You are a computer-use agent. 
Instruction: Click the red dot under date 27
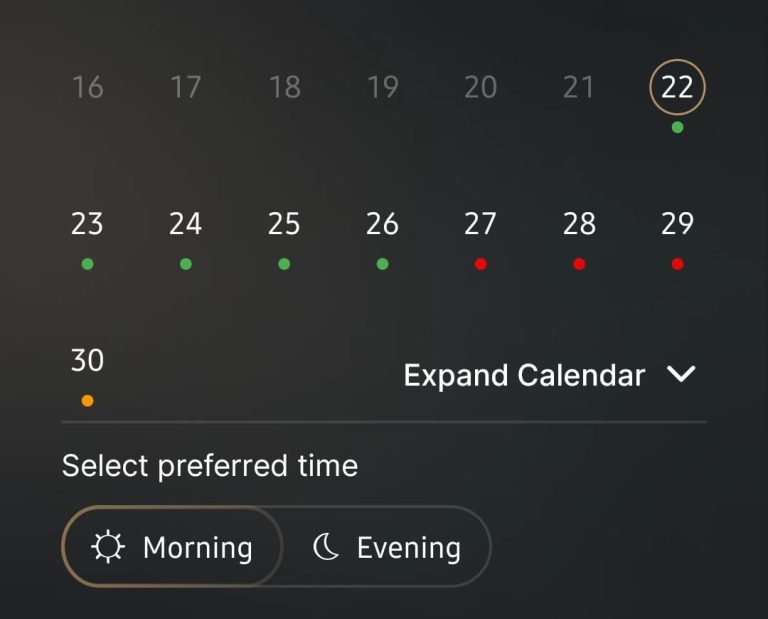480,264
